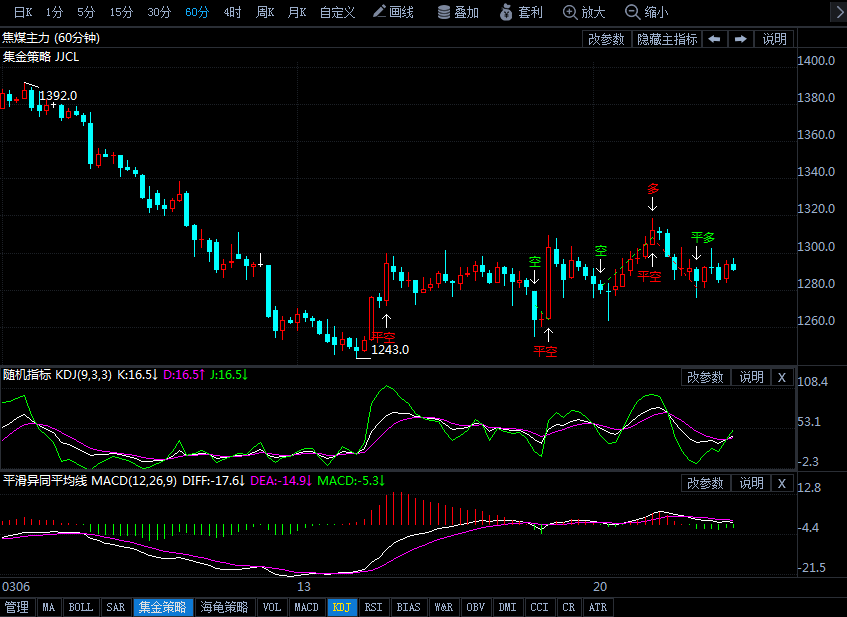Click the 随机指标 KDJ(9,3,3) label

click(x=57, y=374)
